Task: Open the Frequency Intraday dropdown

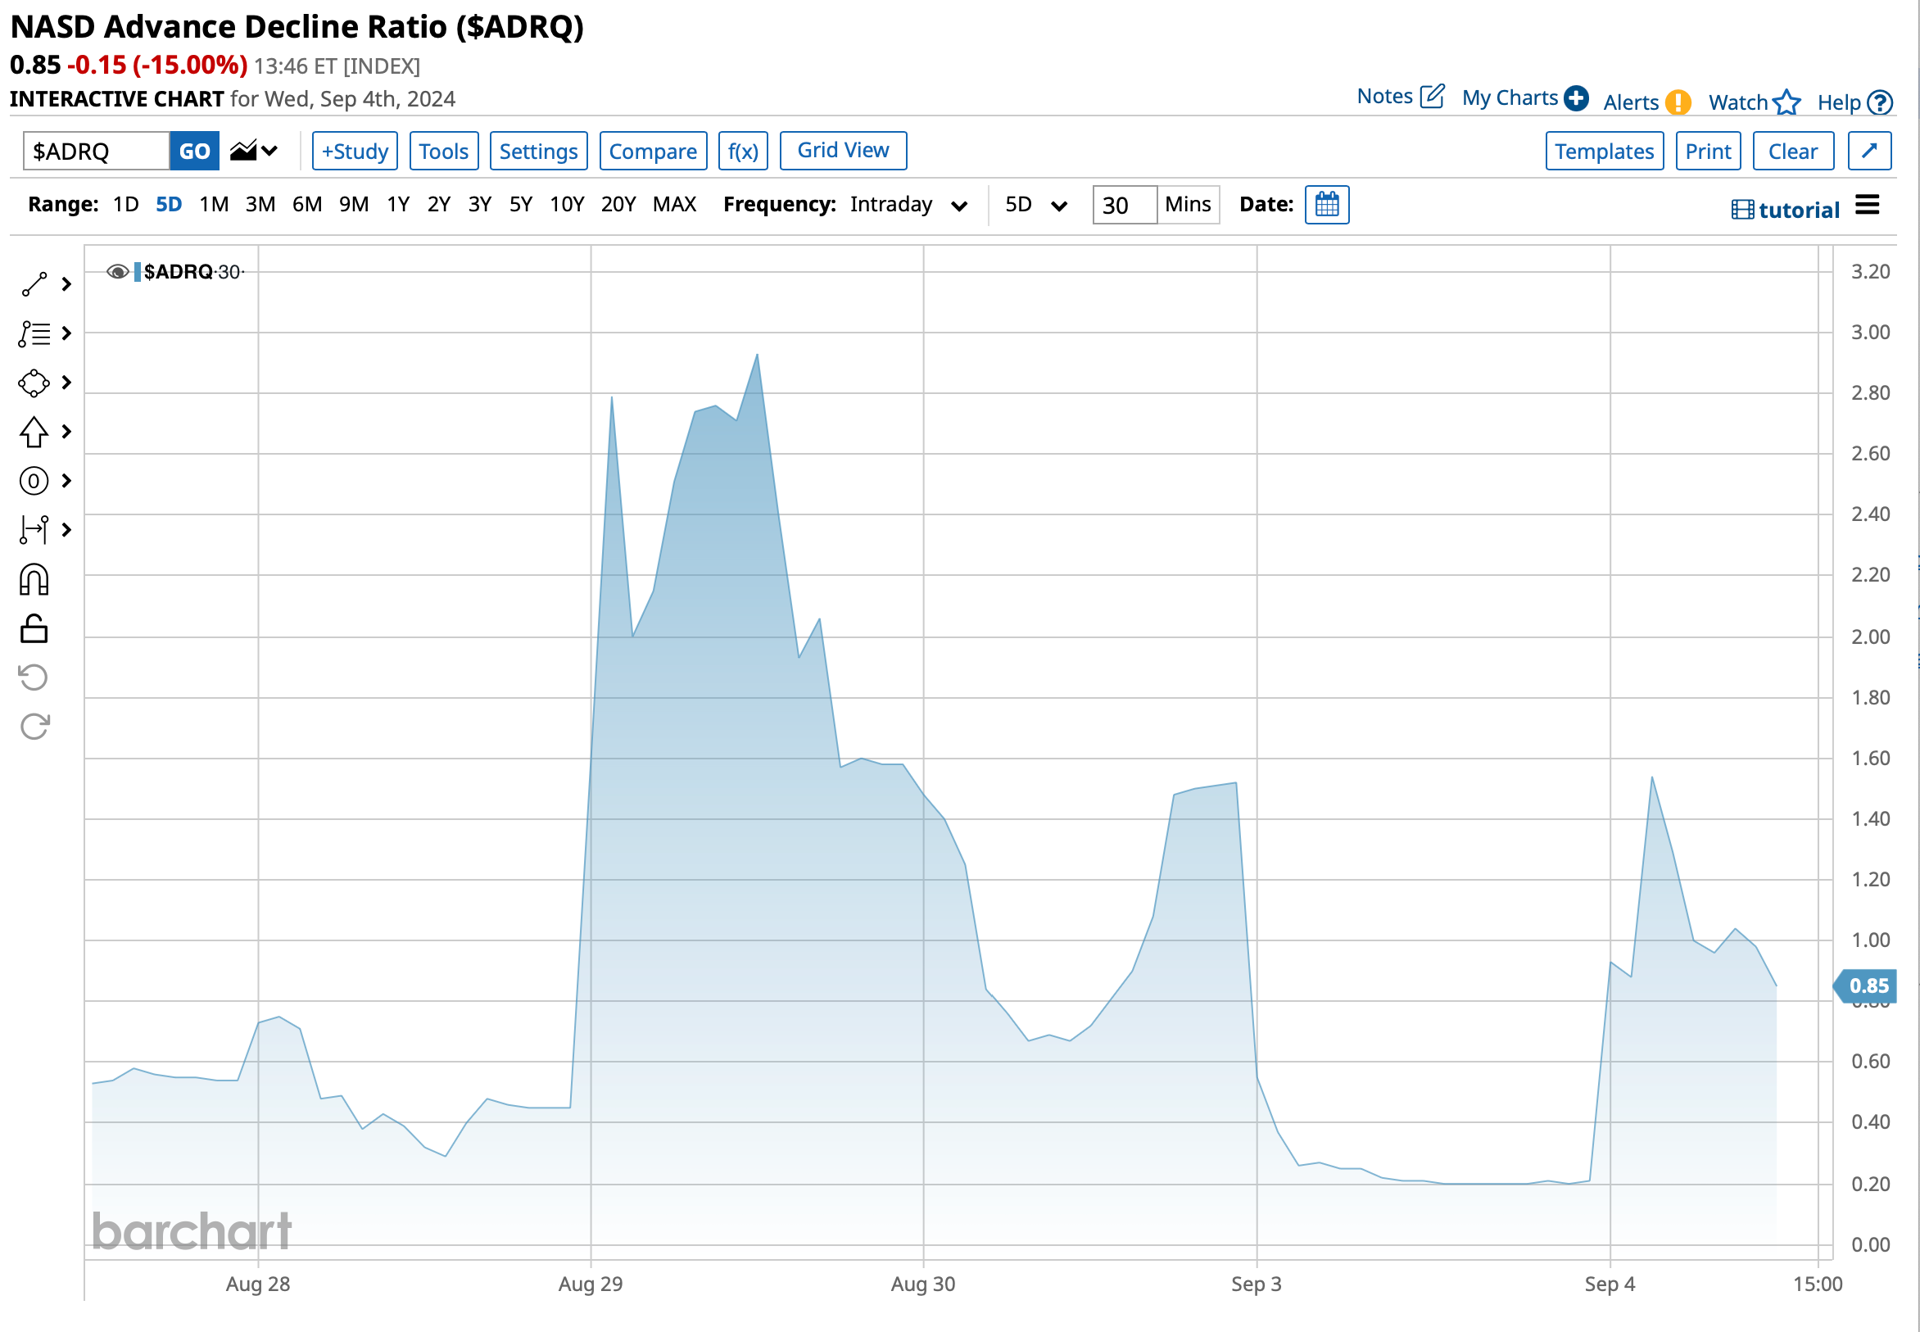Action: (908, 205)
